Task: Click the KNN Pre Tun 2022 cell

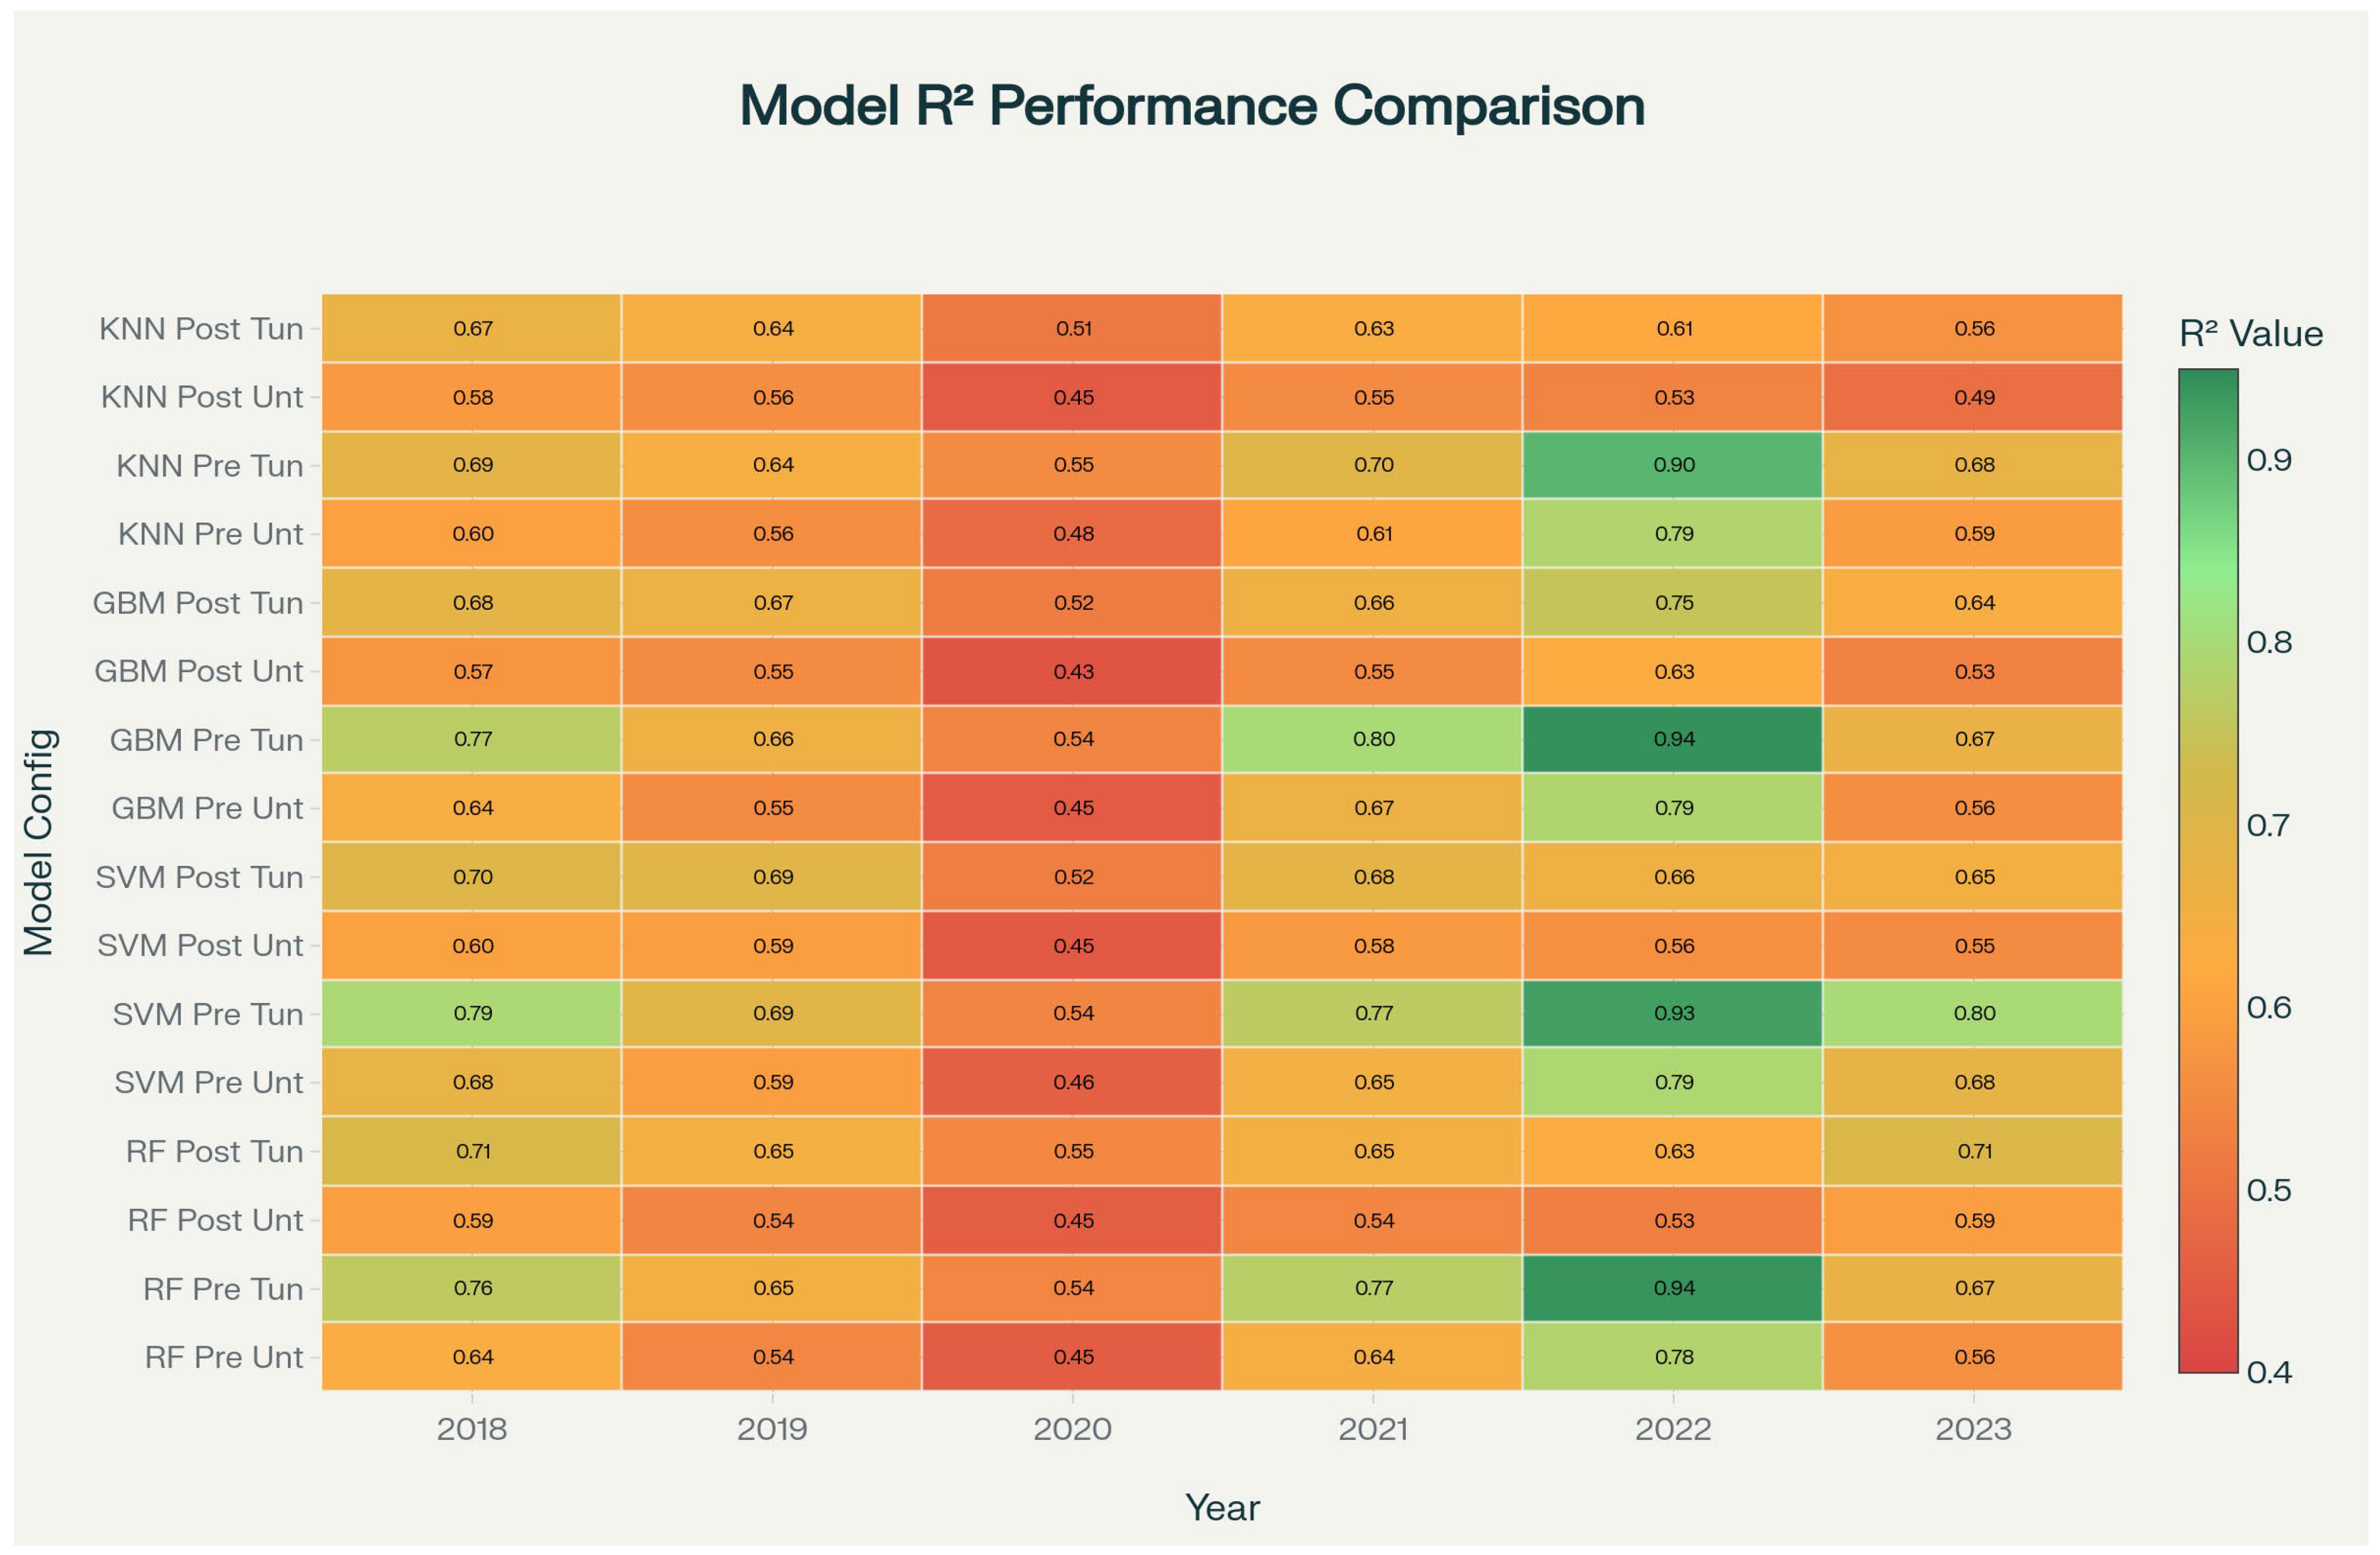Action: tap(1673, 465)
